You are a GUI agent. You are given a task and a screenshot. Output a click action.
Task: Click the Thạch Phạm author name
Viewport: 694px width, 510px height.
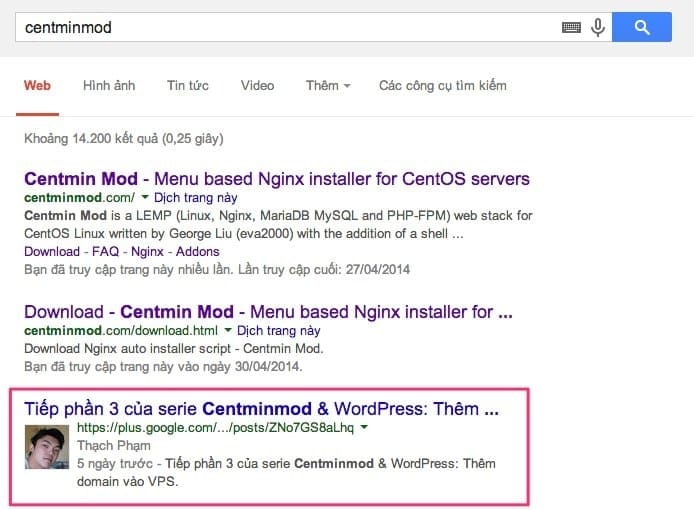pyautogui.click(x=114, y=445)
